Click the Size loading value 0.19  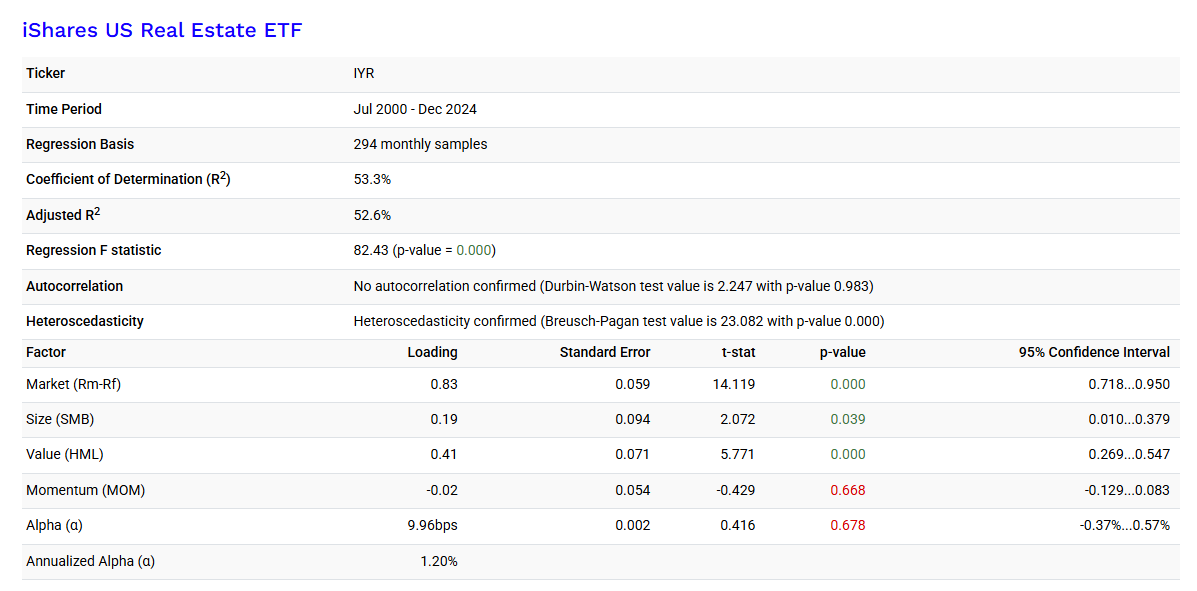[x=445, y=419]
